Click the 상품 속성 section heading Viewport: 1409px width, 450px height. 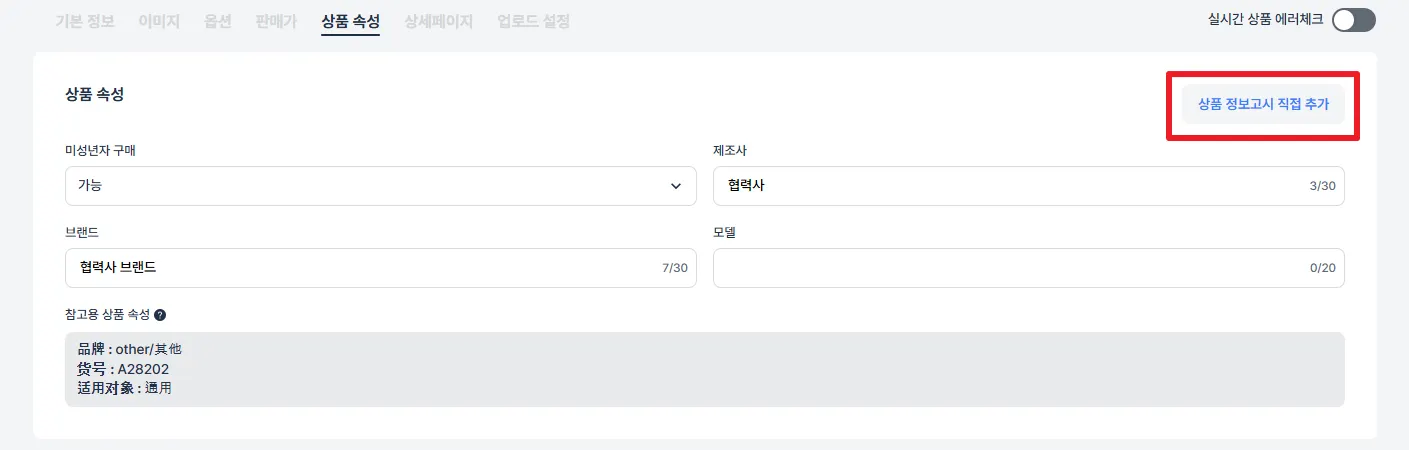(x=94, y=95)
